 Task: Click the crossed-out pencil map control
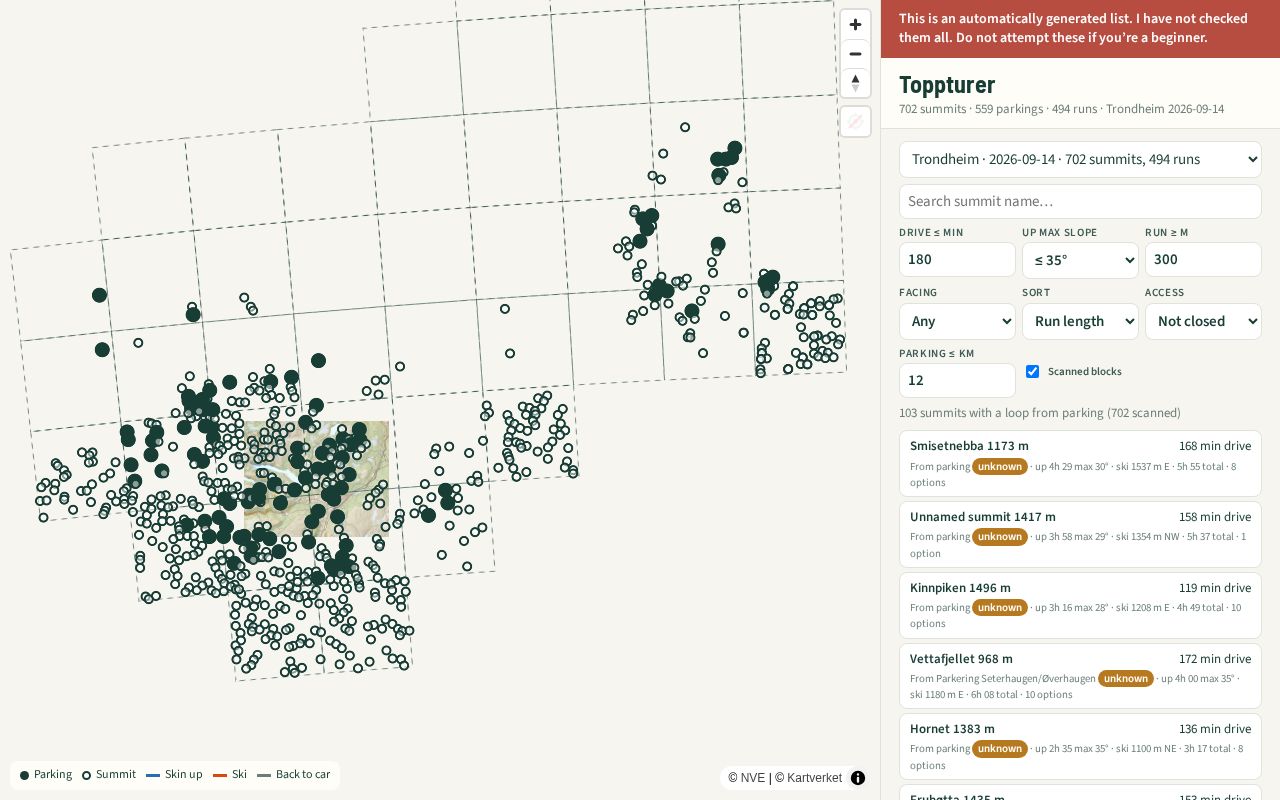(855, 122)
